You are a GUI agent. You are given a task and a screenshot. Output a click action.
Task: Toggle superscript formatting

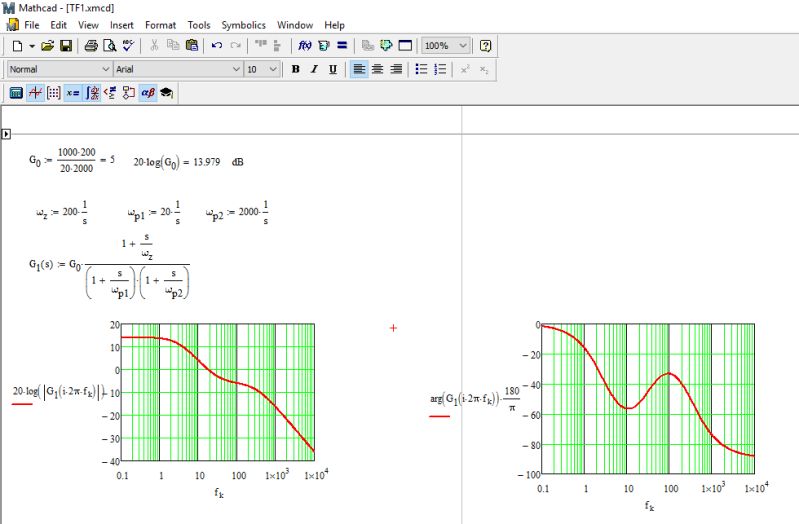465,69
